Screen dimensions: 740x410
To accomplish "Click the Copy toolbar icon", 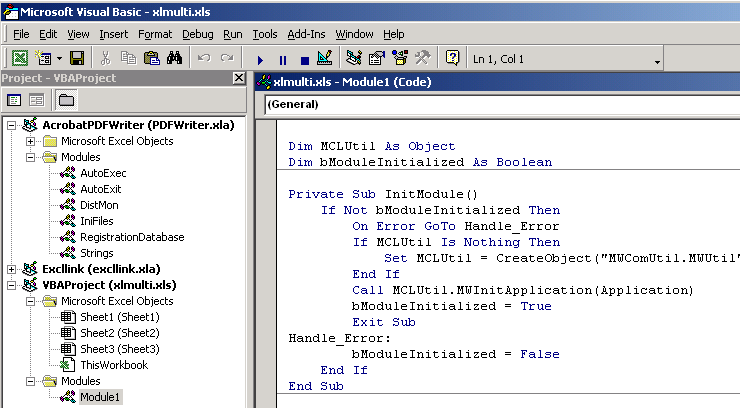I will [x=128, y=59].
